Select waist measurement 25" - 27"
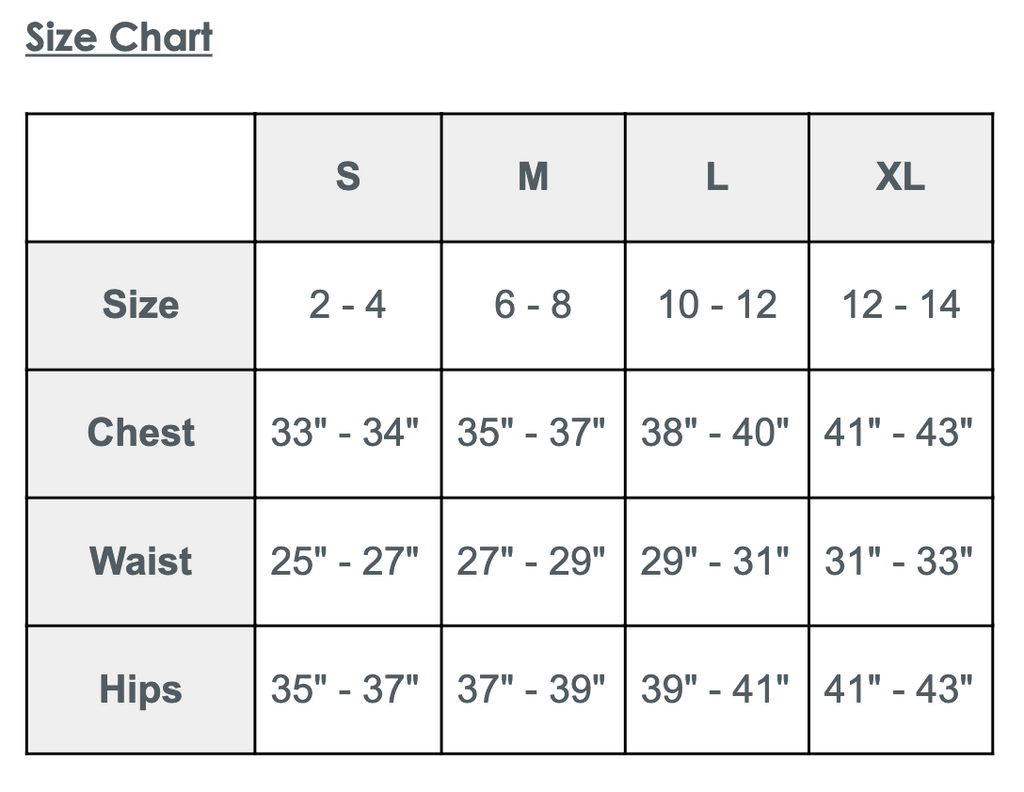1024x792 pixels. pyautogui.click(x=345, y=561)
